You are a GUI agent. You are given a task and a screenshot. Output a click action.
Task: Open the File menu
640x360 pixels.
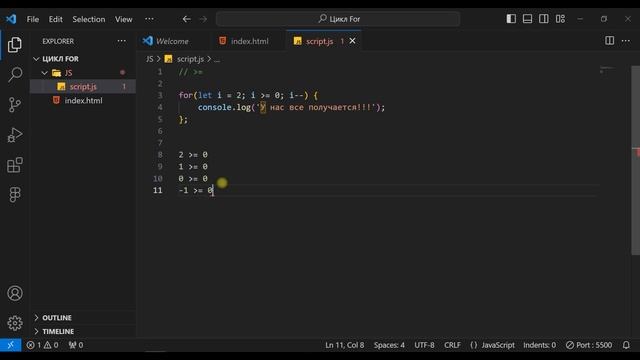[33, 19]
